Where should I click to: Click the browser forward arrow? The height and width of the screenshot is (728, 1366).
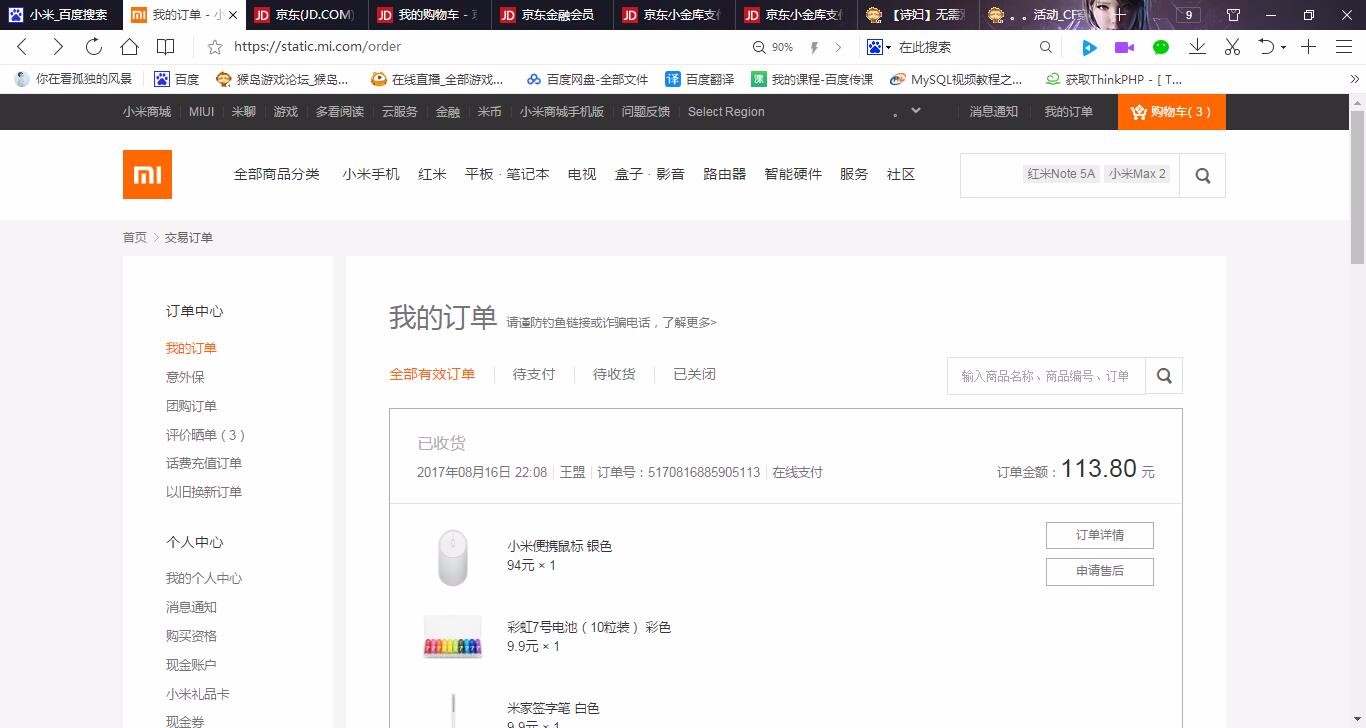coord(58,47)
